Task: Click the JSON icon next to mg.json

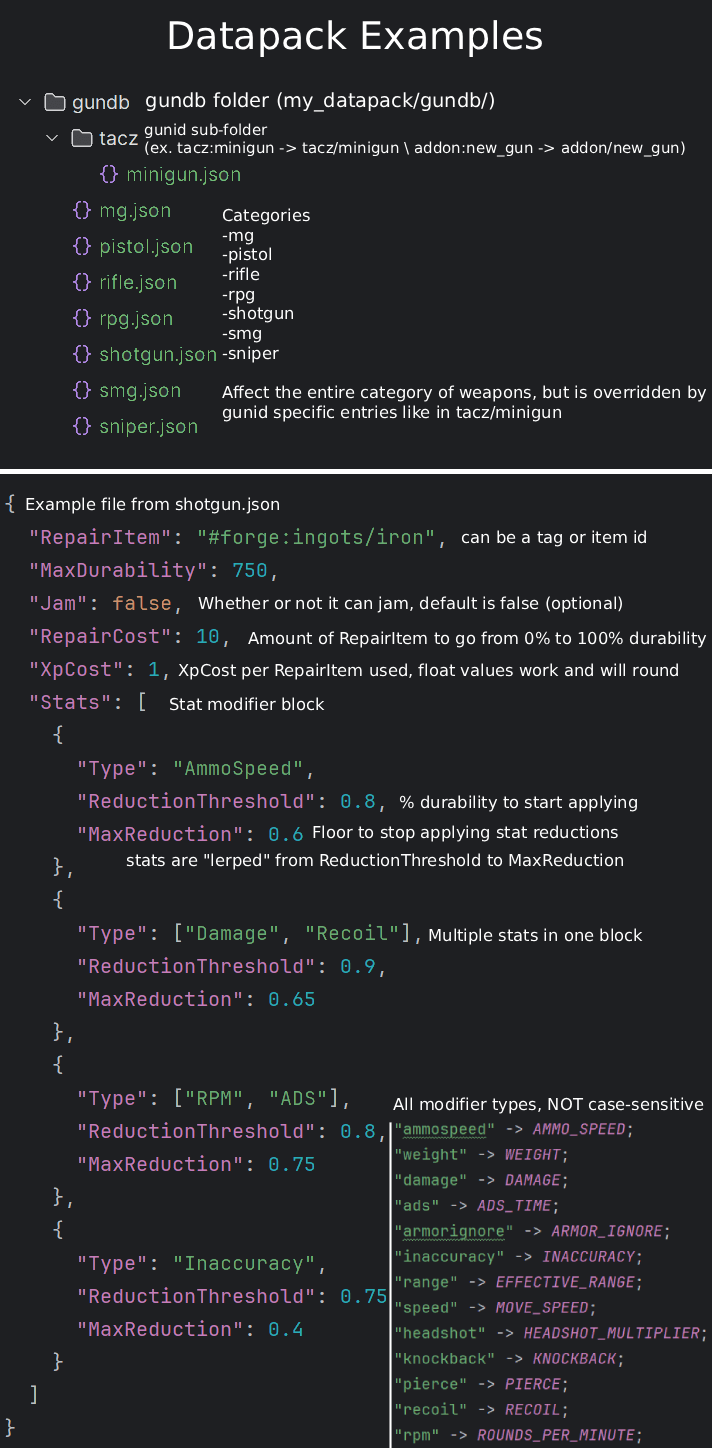Action: click(82, 210)
